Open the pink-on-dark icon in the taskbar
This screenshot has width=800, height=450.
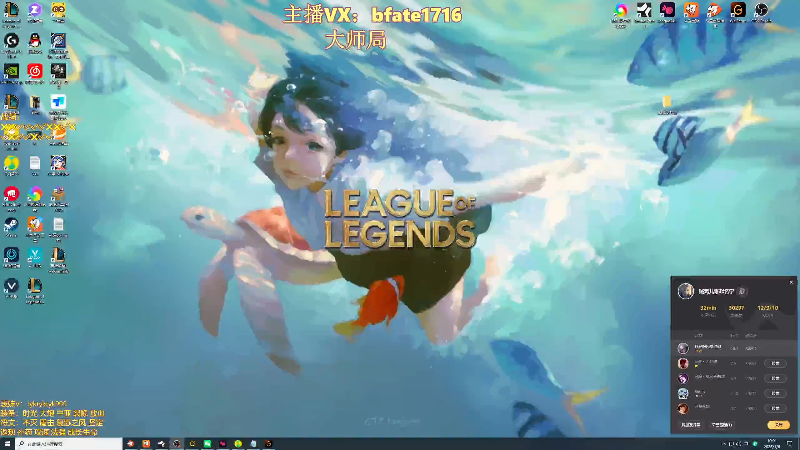point(222,444)
